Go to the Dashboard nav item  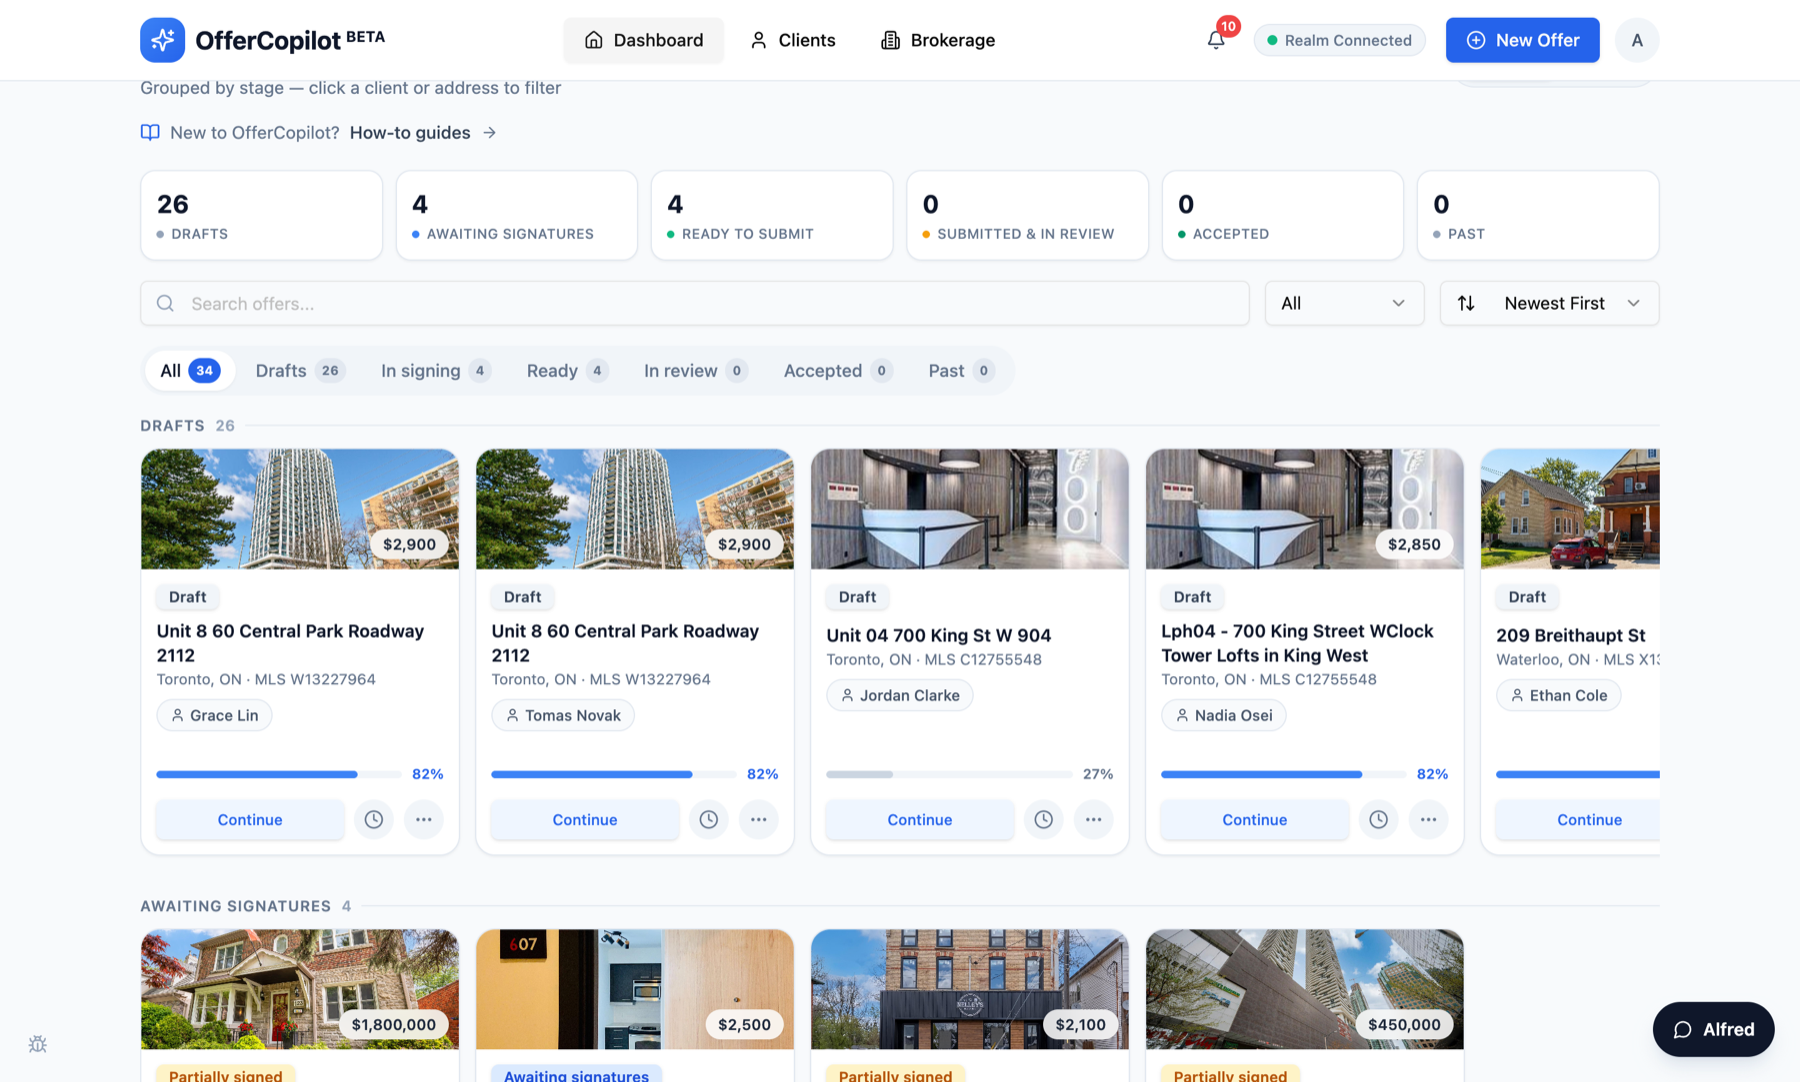pyautogui.click(x=643, y=40)
